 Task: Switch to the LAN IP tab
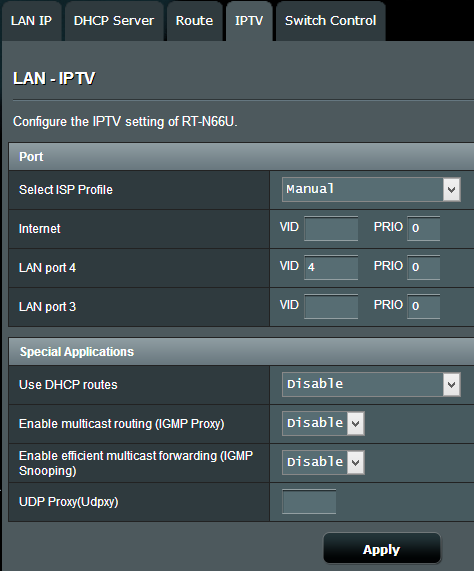[31, 21]
